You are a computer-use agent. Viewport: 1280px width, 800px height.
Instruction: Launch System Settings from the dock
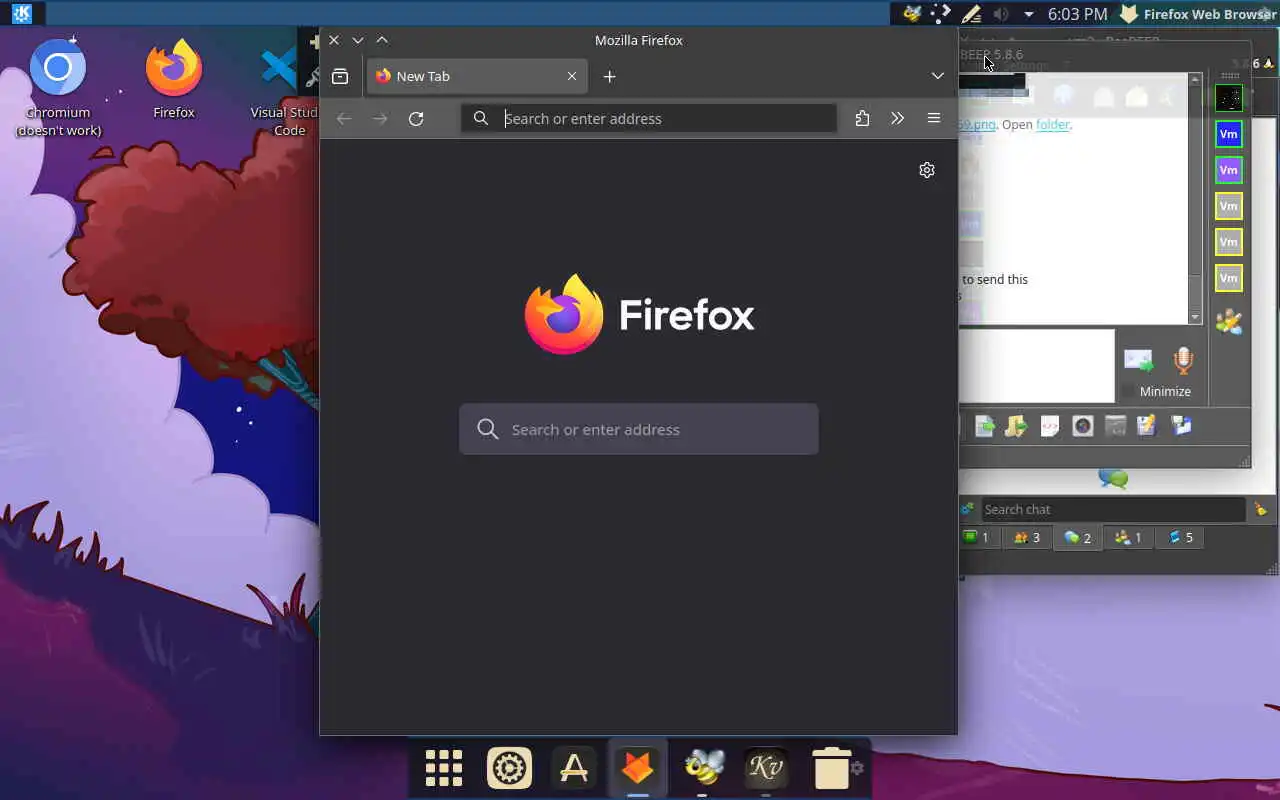tap(509, 768)
